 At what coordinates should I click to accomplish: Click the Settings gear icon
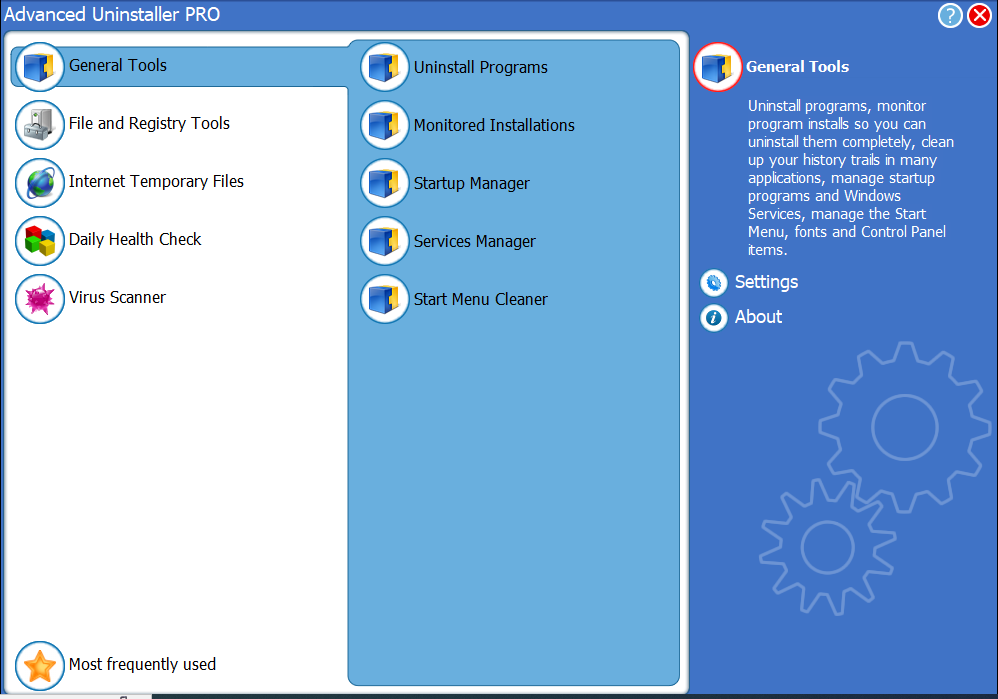point(713,283)
